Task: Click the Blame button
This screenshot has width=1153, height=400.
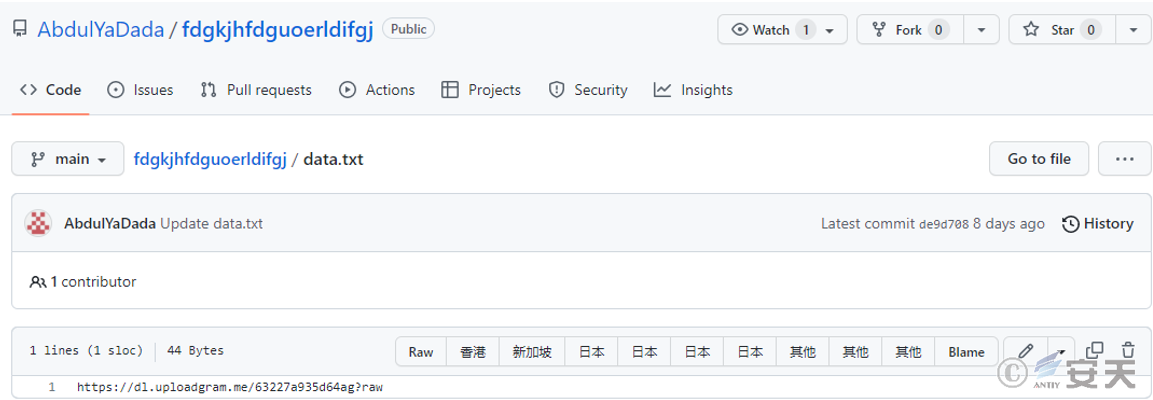Action: [x=966, y=351]
